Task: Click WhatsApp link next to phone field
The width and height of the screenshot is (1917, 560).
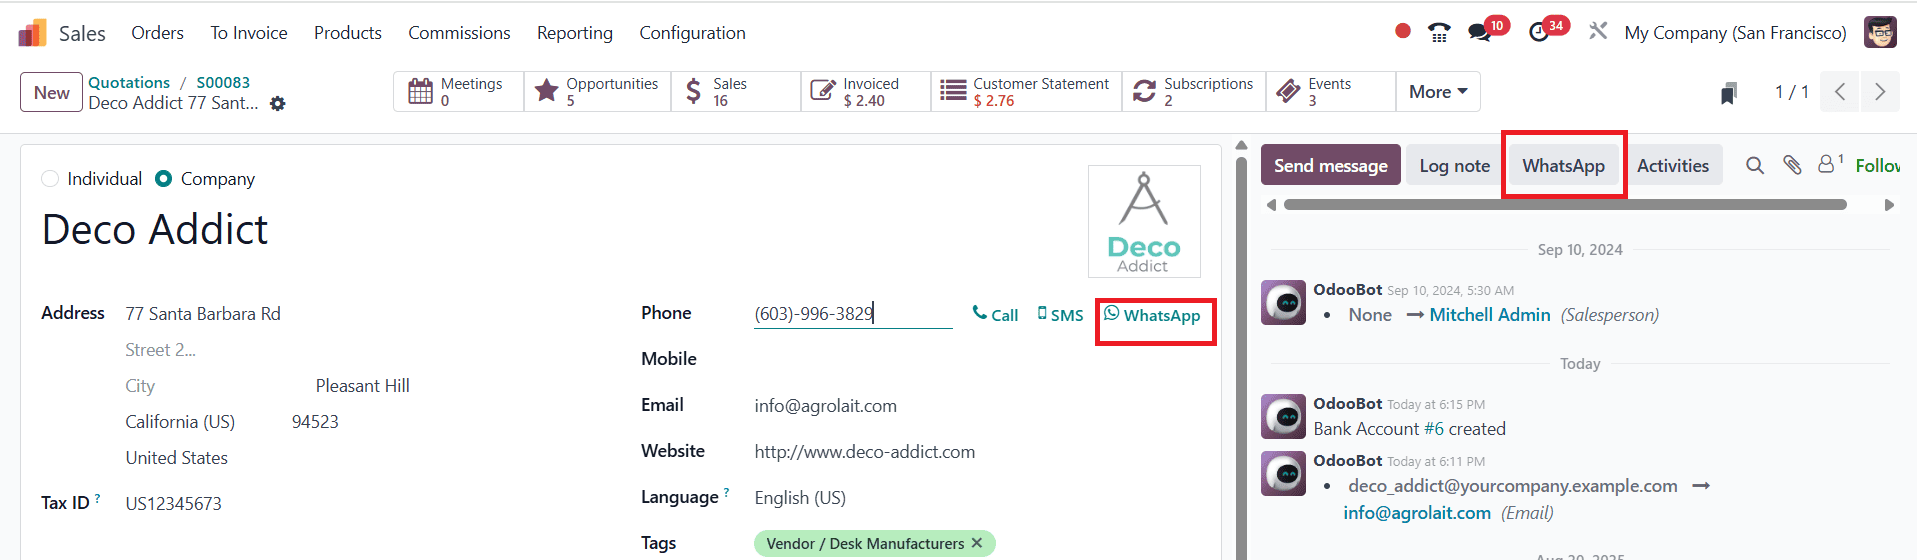Action: point(1152,315)
